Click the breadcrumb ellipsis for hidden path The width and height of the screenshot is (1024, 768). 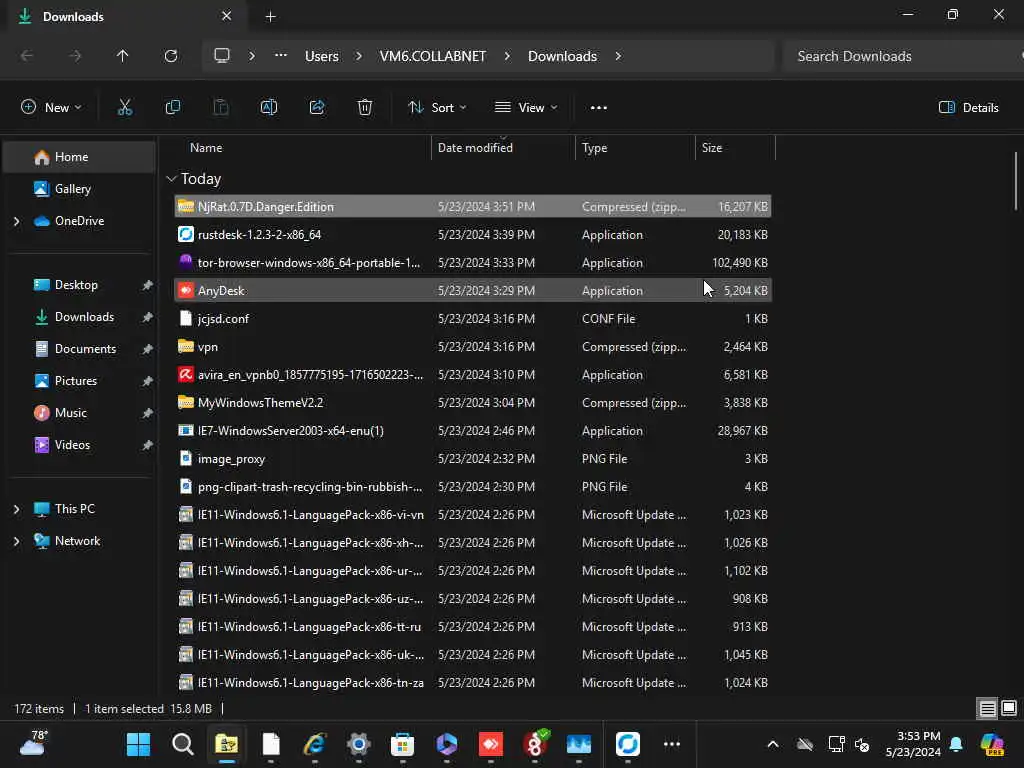(x=281, y=56)
